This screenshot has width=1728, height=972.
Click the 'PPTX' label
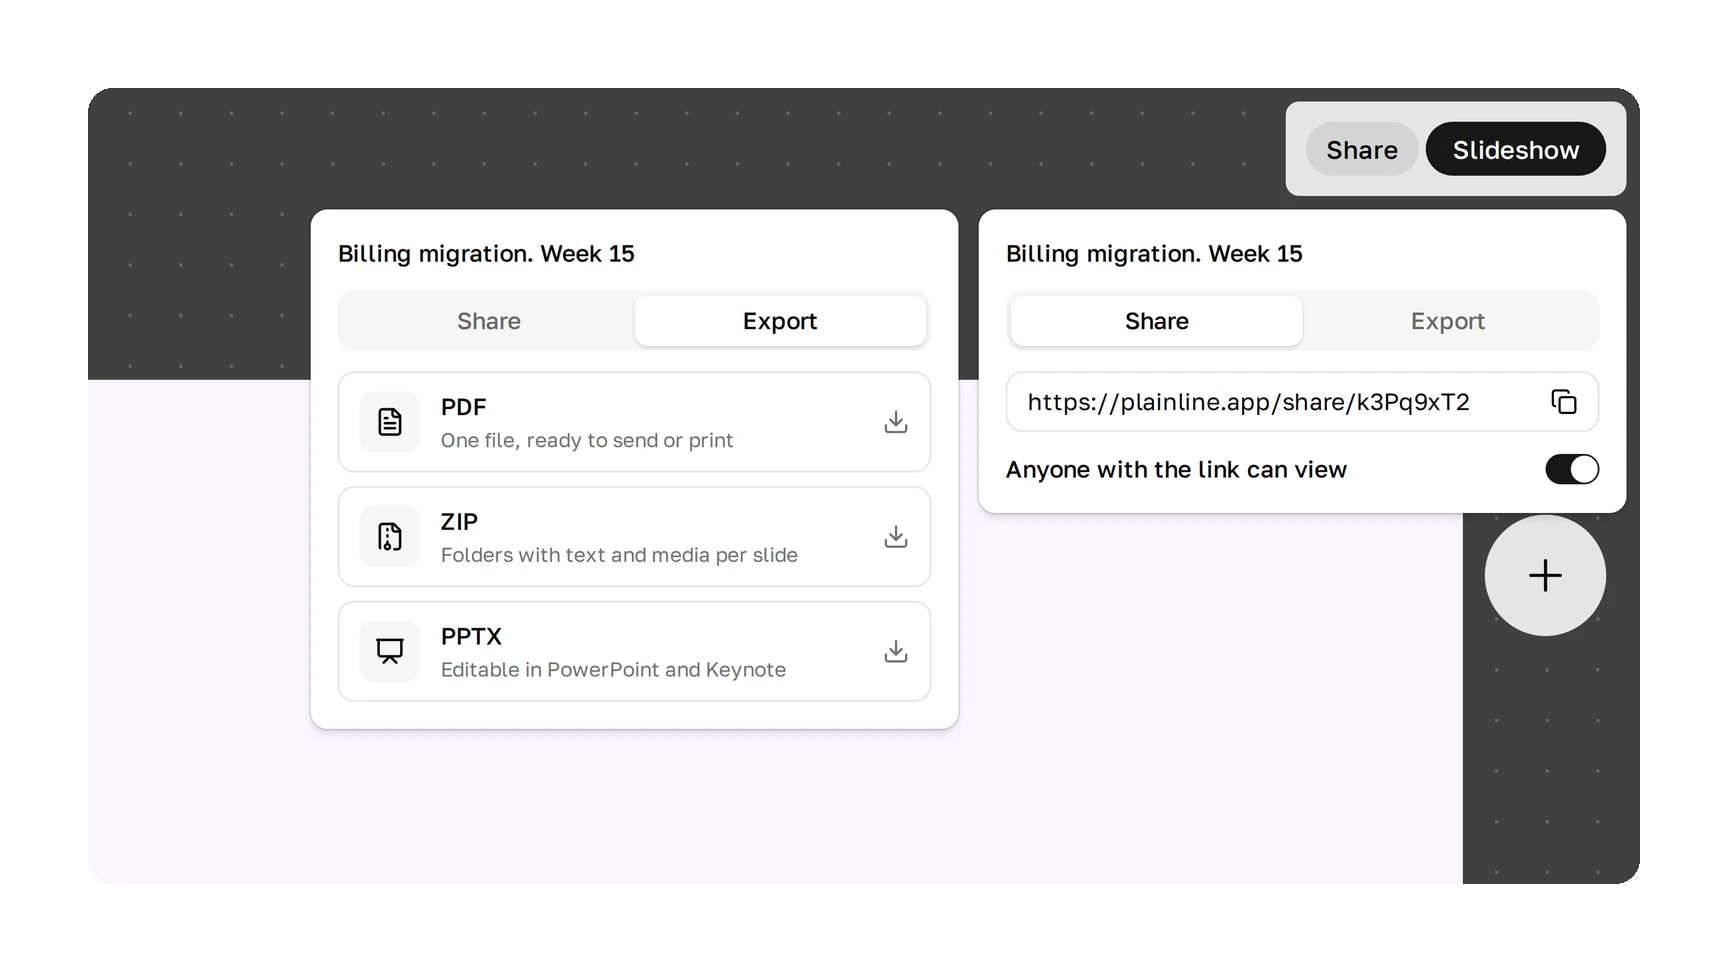click(x=471, y=637)
